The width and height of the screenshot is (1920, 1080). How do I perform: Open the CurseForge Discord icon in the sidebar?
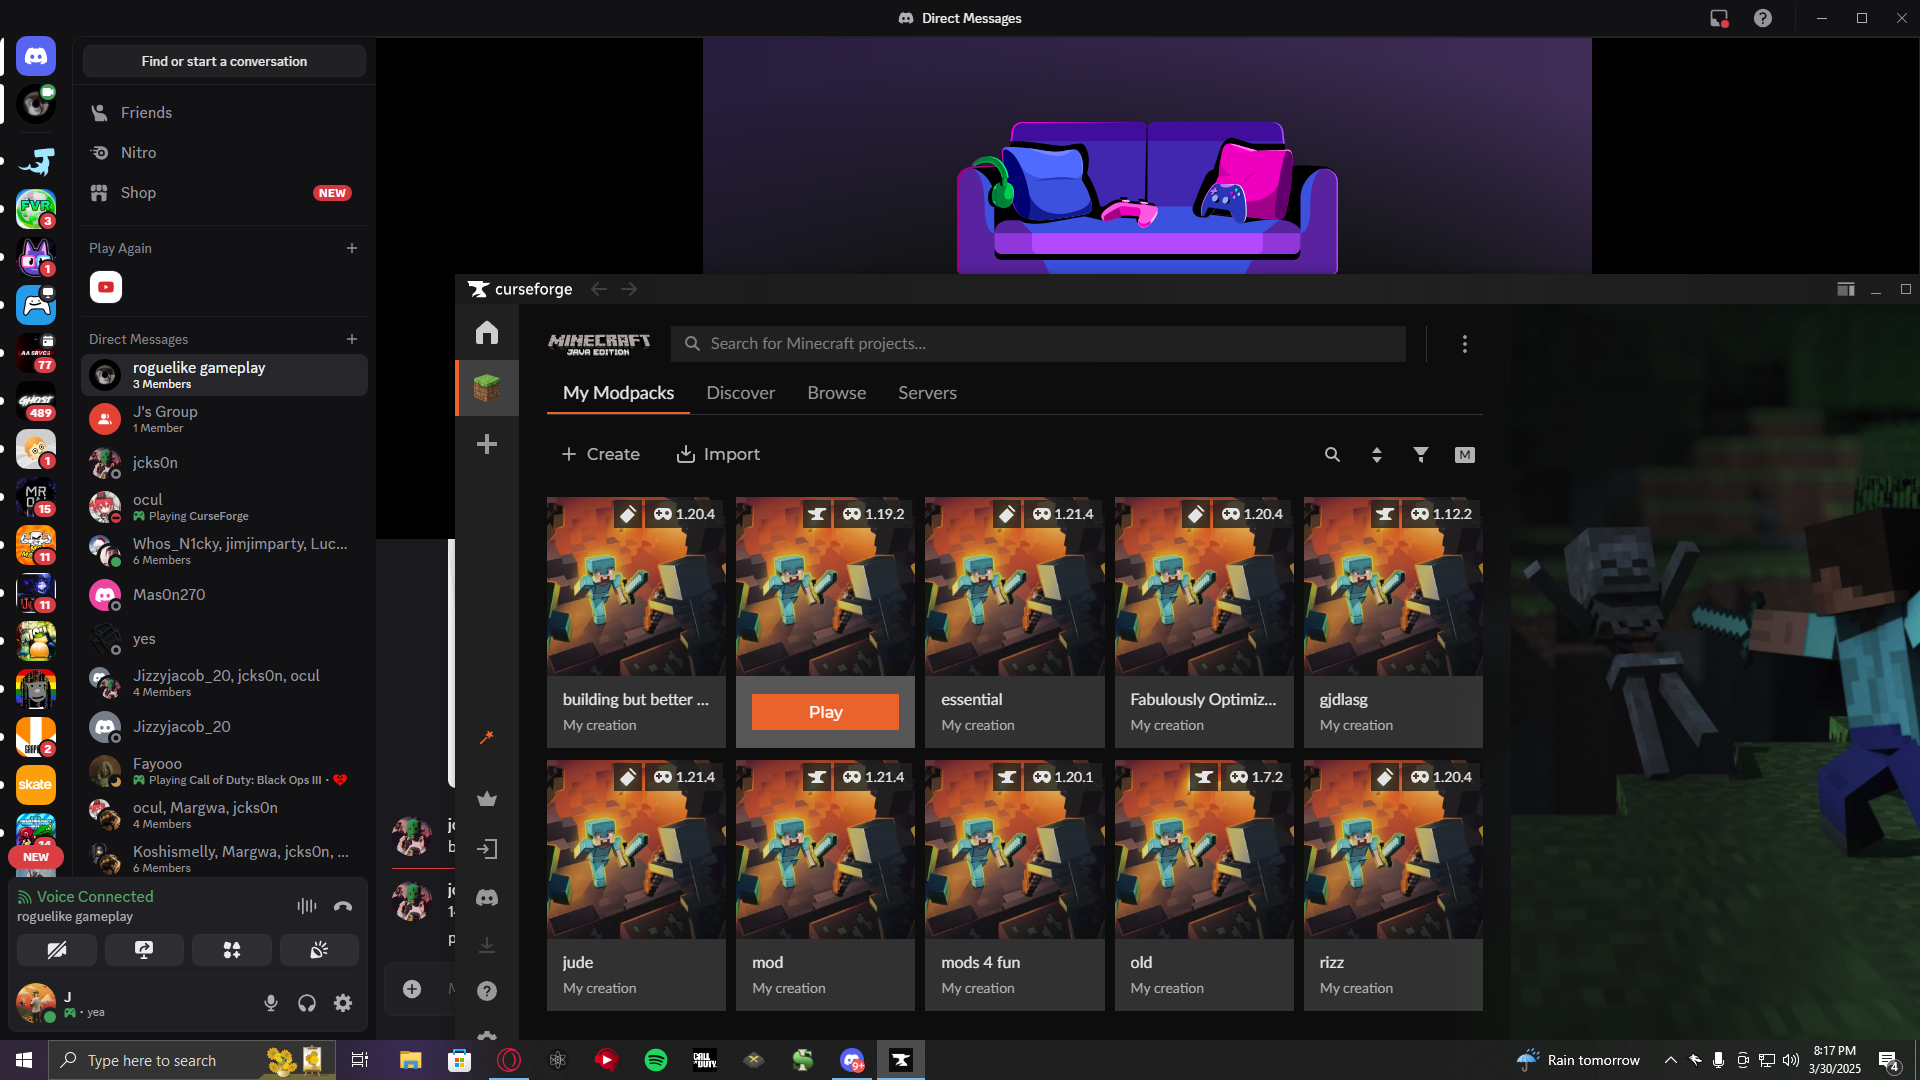coord(487,898)
